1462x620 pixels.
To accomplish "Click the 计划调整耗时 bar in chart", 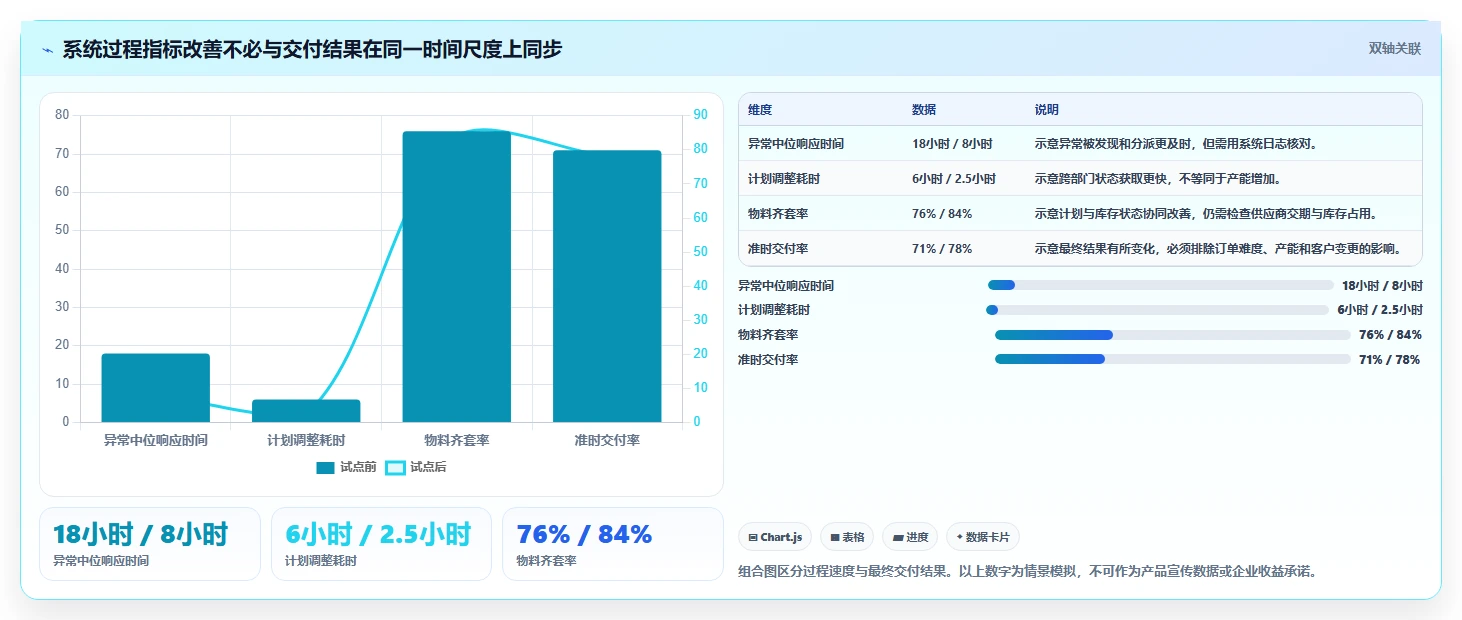I will click(x=306, y=411).
